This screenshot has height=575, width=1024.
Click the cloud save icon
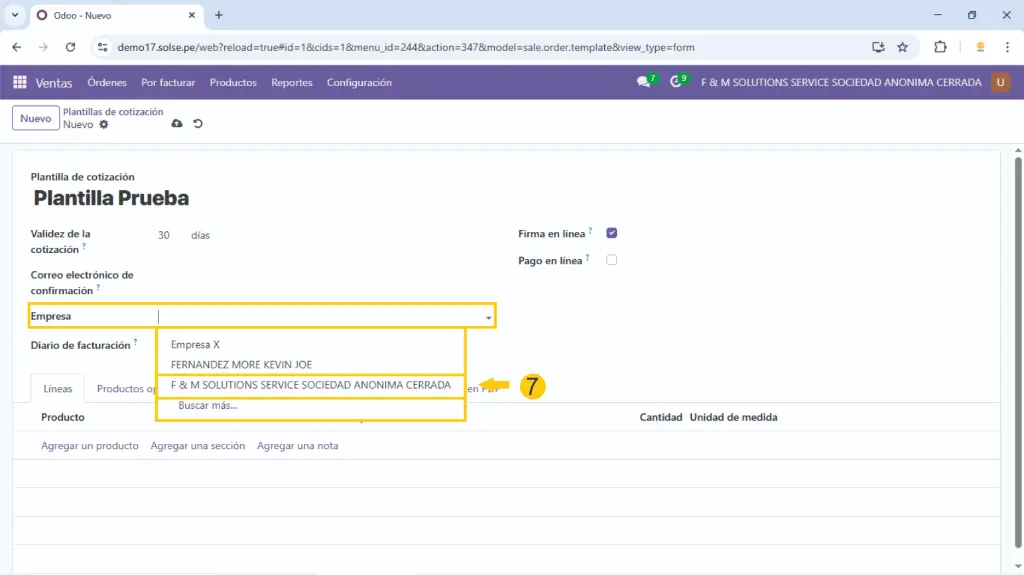tap(177, 124)
